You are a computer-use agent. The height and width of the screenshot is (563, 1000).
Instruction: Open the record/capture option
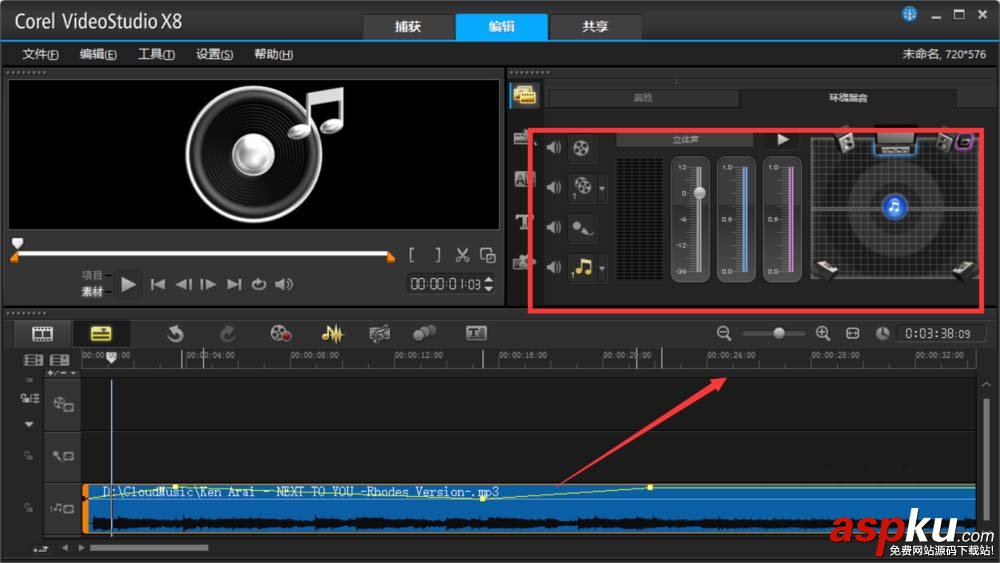pyautogui.click(x=281, y=333)
